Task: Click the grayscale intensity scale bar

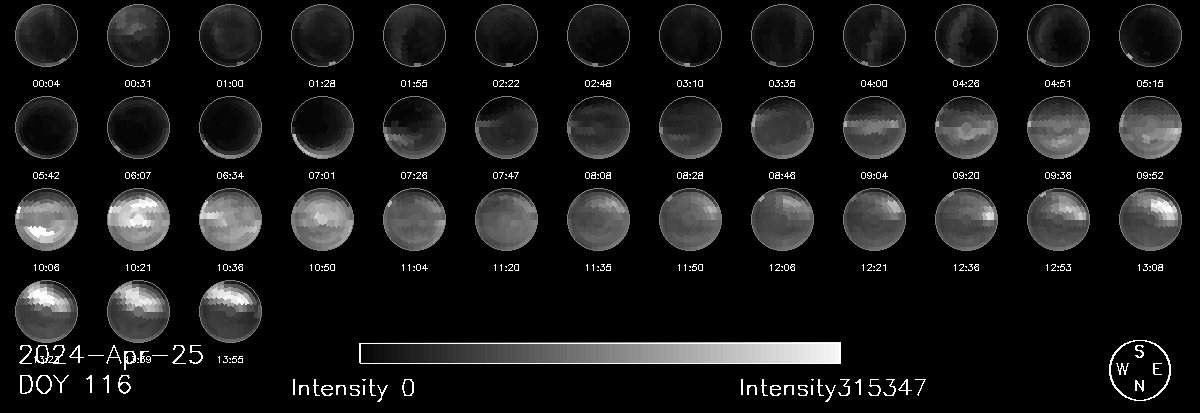Action: point(599,353)
